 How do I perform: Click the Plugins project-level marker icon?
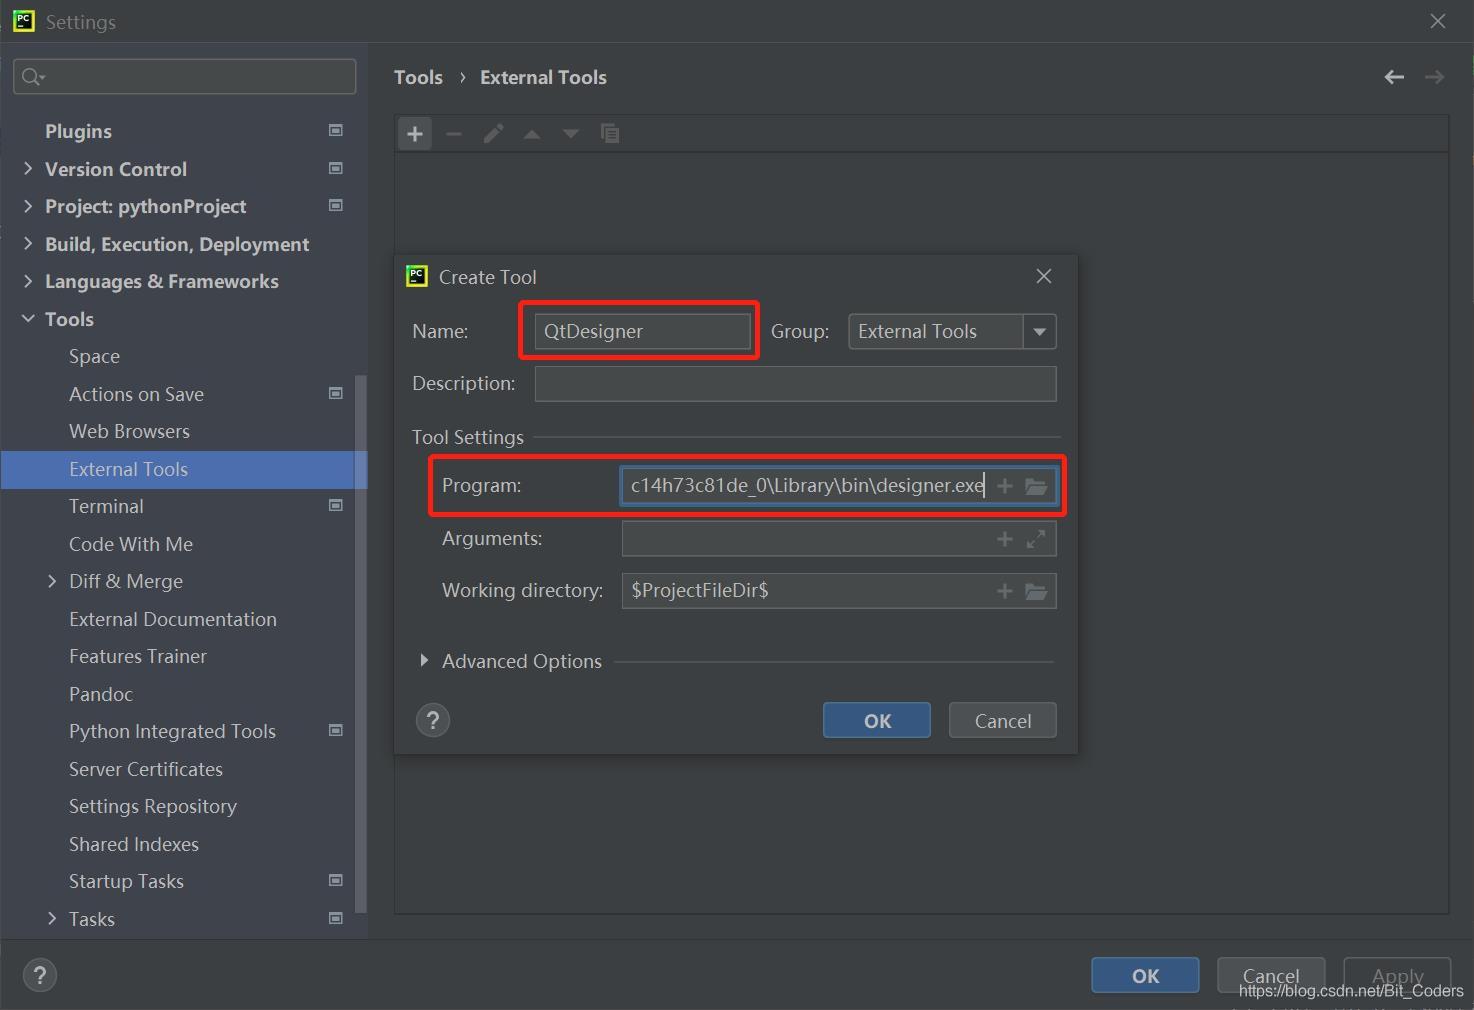336,130
